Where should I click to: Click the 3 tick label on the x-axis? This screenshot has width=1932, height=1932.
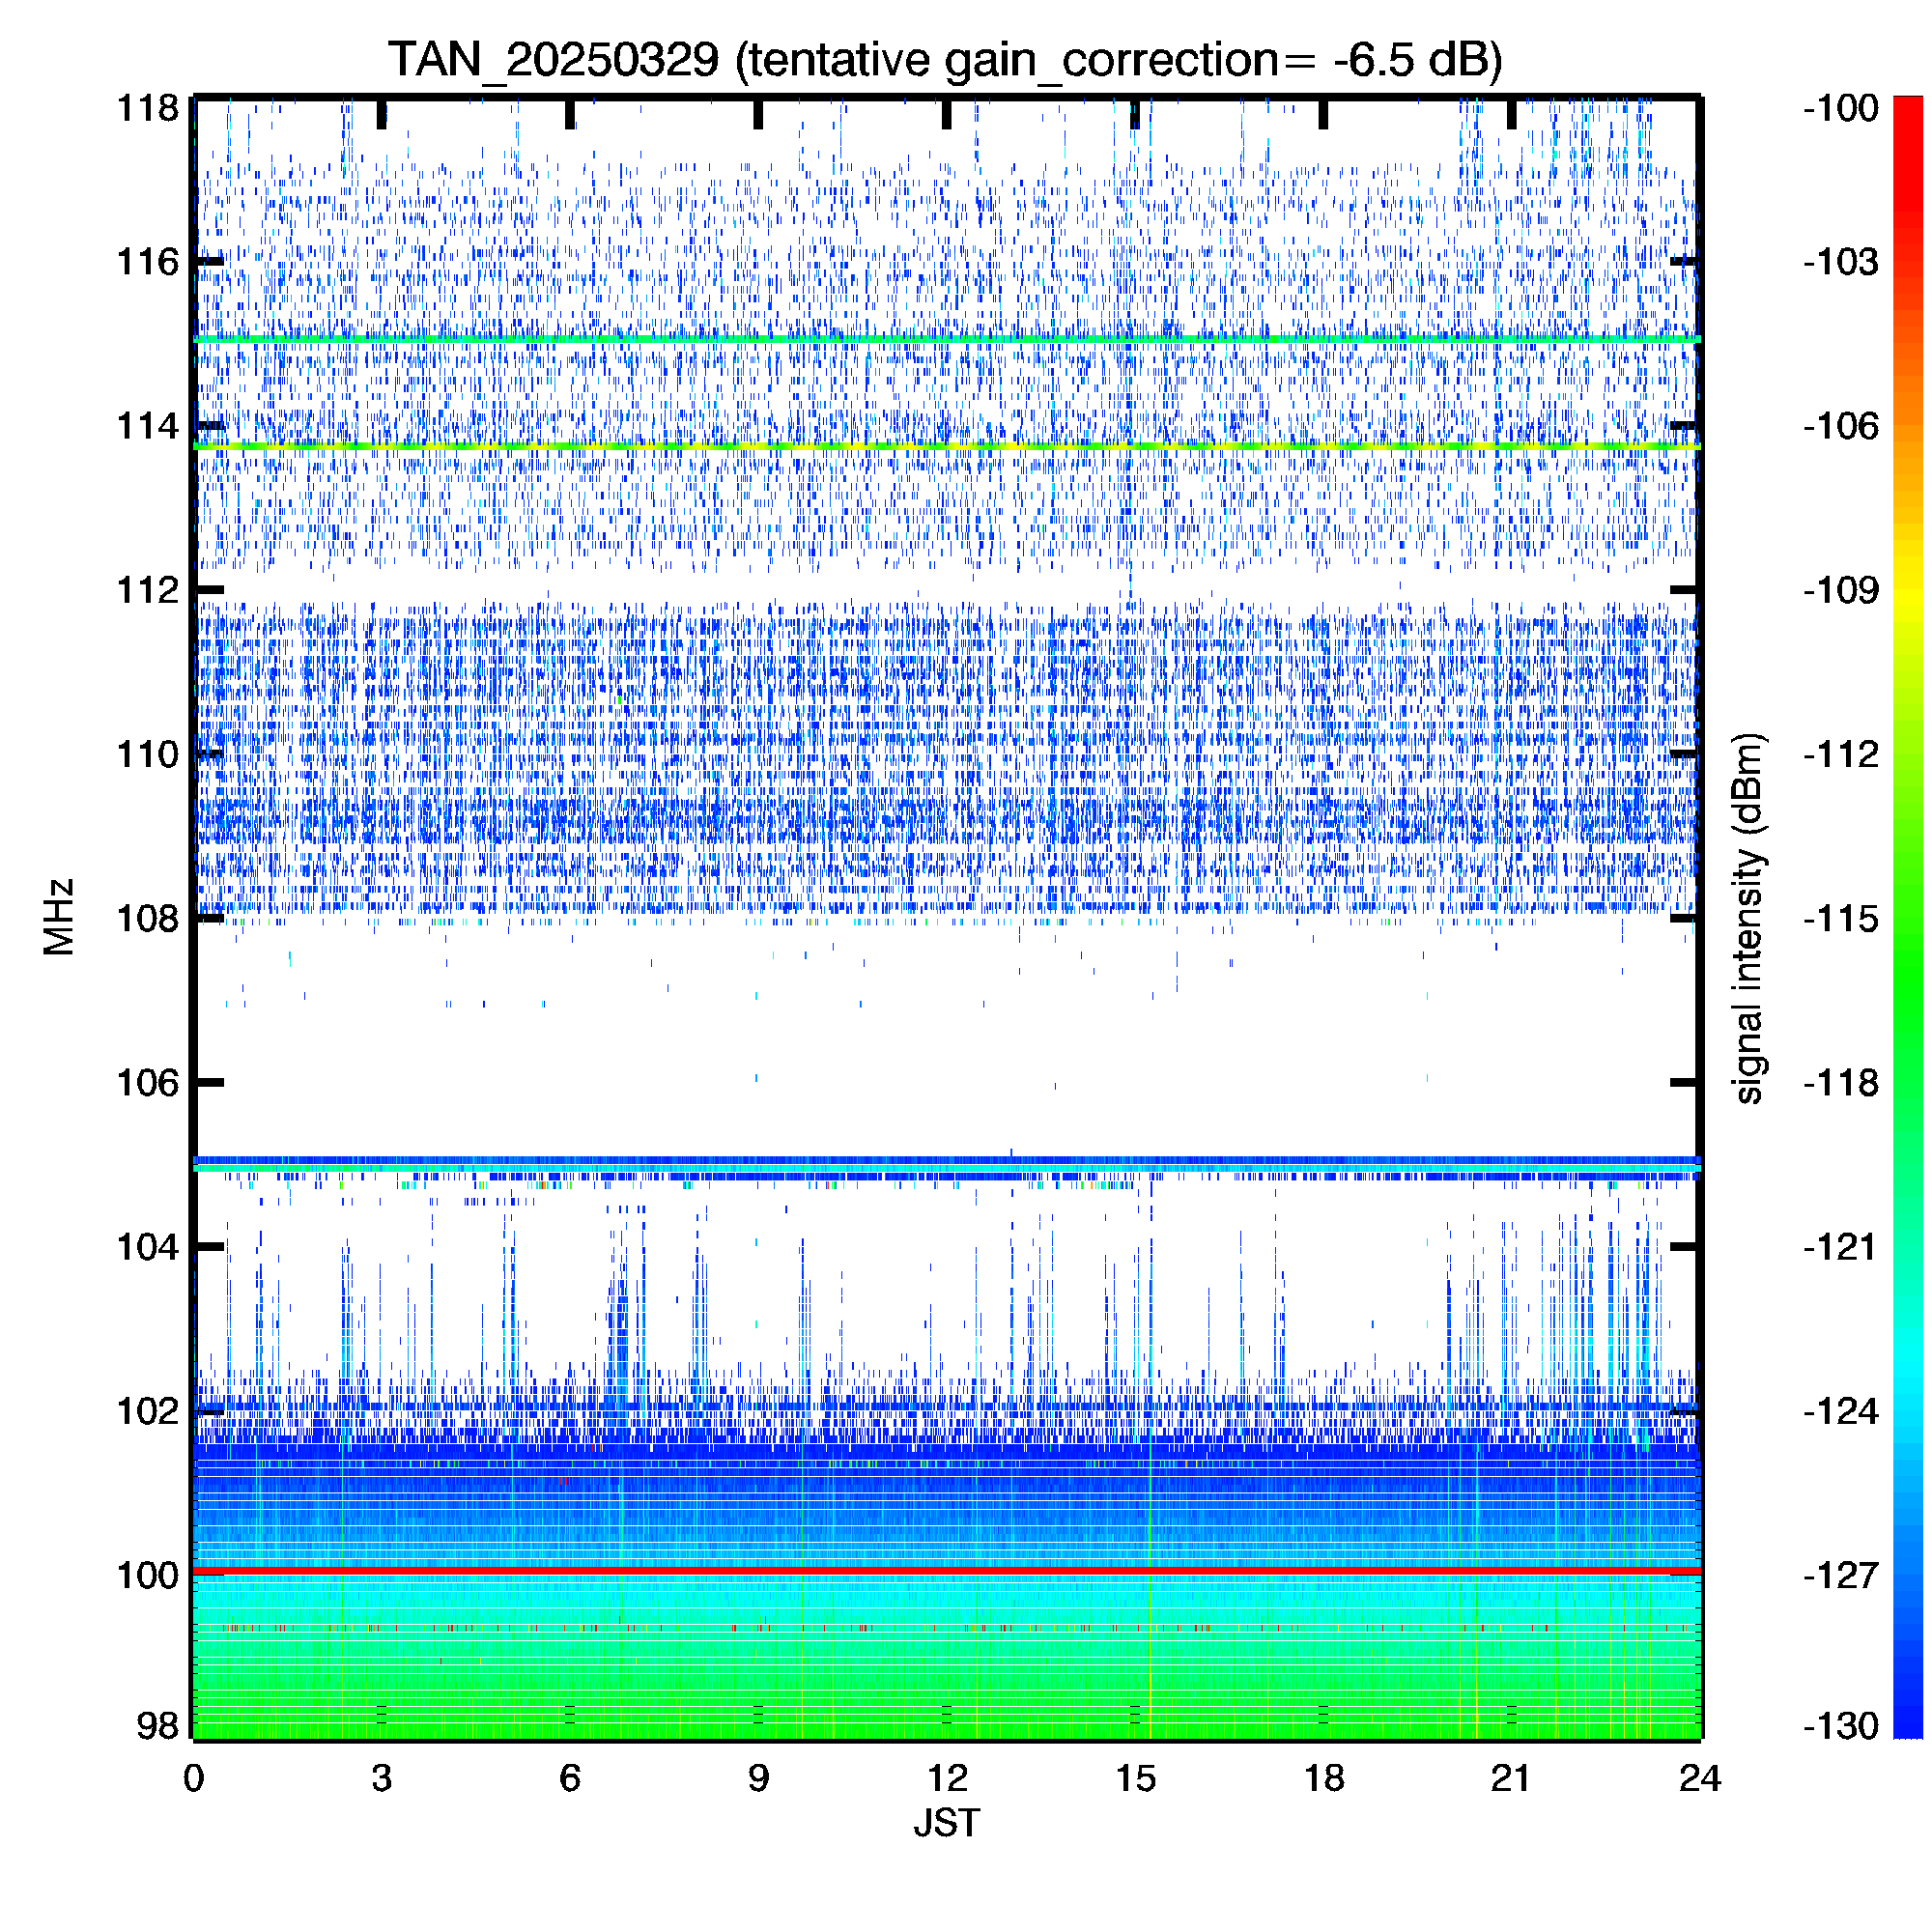coord(381,1777)
